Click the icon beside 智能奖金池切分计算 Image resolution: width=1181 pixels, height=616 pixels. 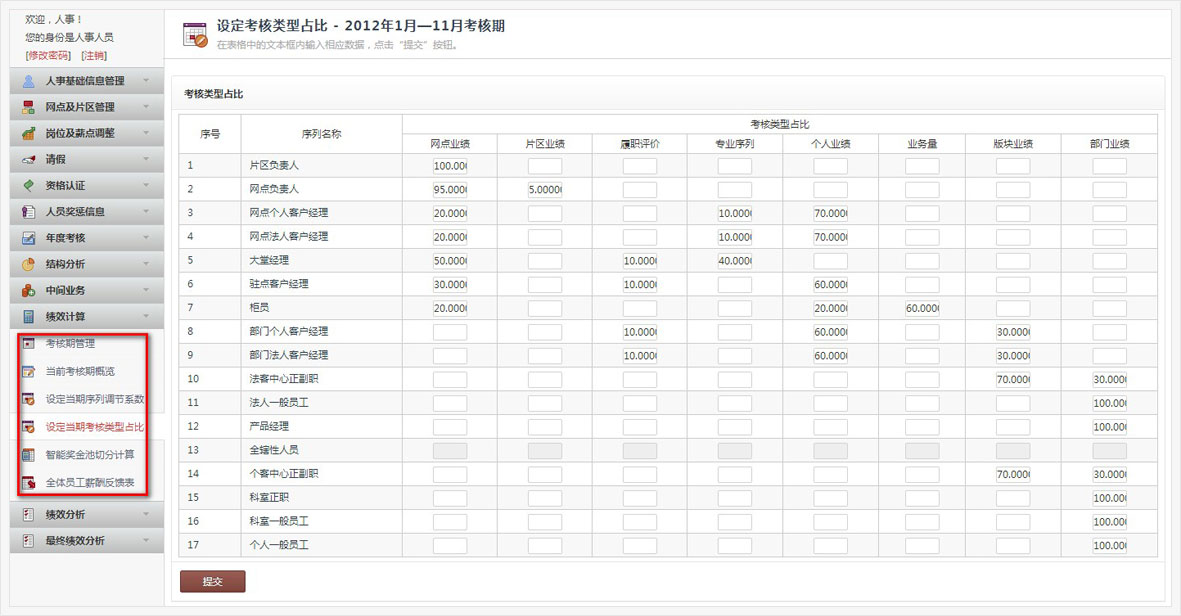pyautogui.click(x=29, y=455)
